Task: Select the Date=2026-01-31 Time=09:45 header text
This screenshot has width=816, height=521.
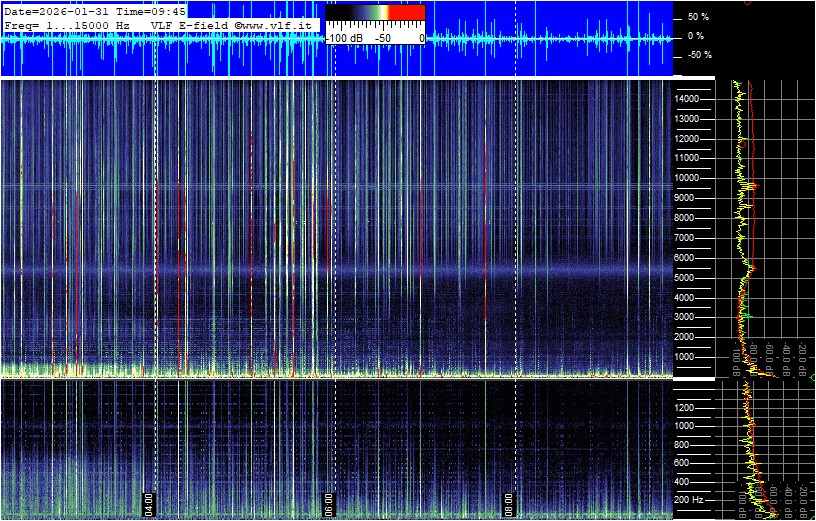Action: coord(95,10)
